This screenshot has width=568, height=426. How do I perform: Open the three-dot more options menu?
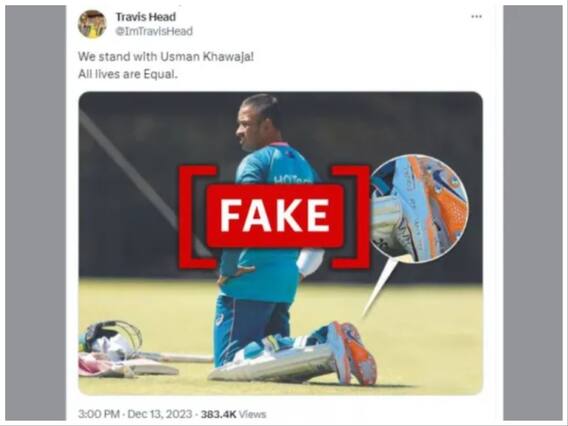click(x=476, y=17)
